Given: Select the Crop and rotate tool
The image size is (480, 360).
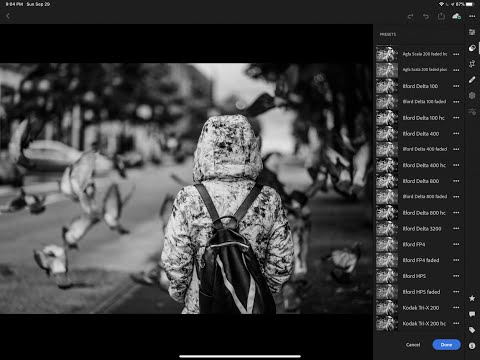Looking at the screenshot, I should click(472, 64).
